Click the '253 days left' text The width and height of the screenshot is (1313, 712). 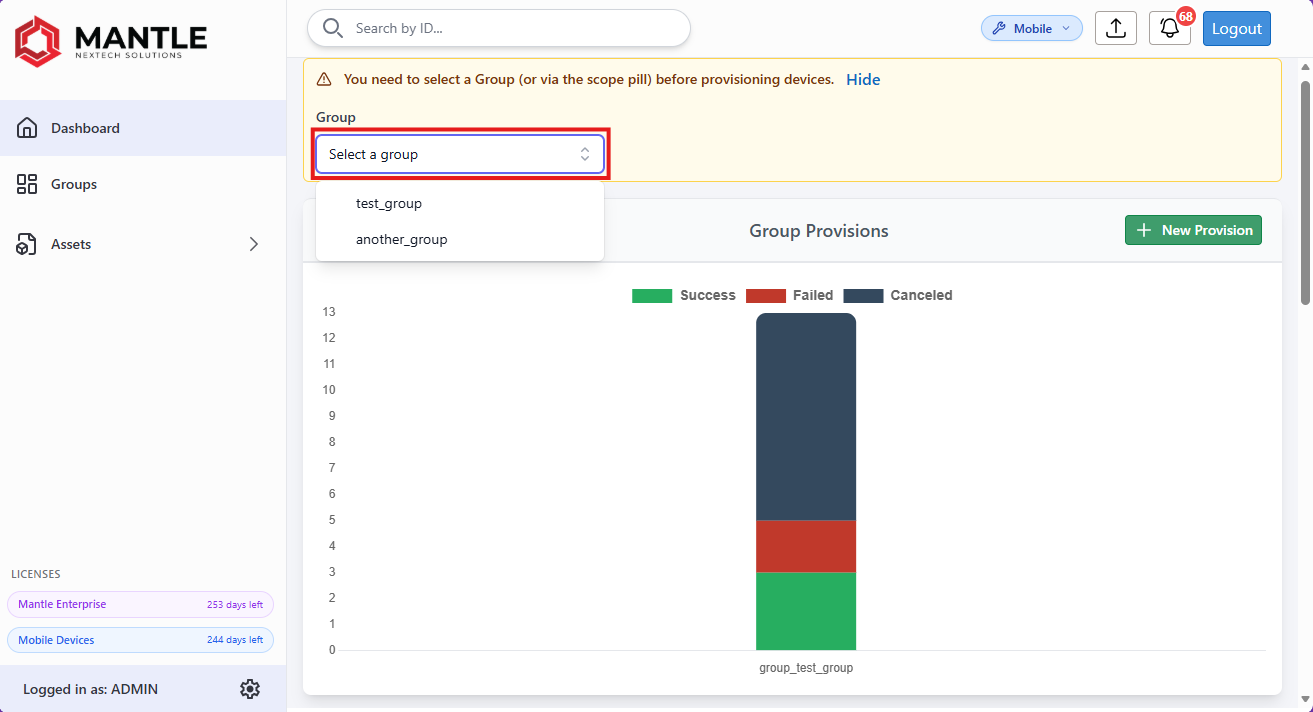[x=235, y=605]
